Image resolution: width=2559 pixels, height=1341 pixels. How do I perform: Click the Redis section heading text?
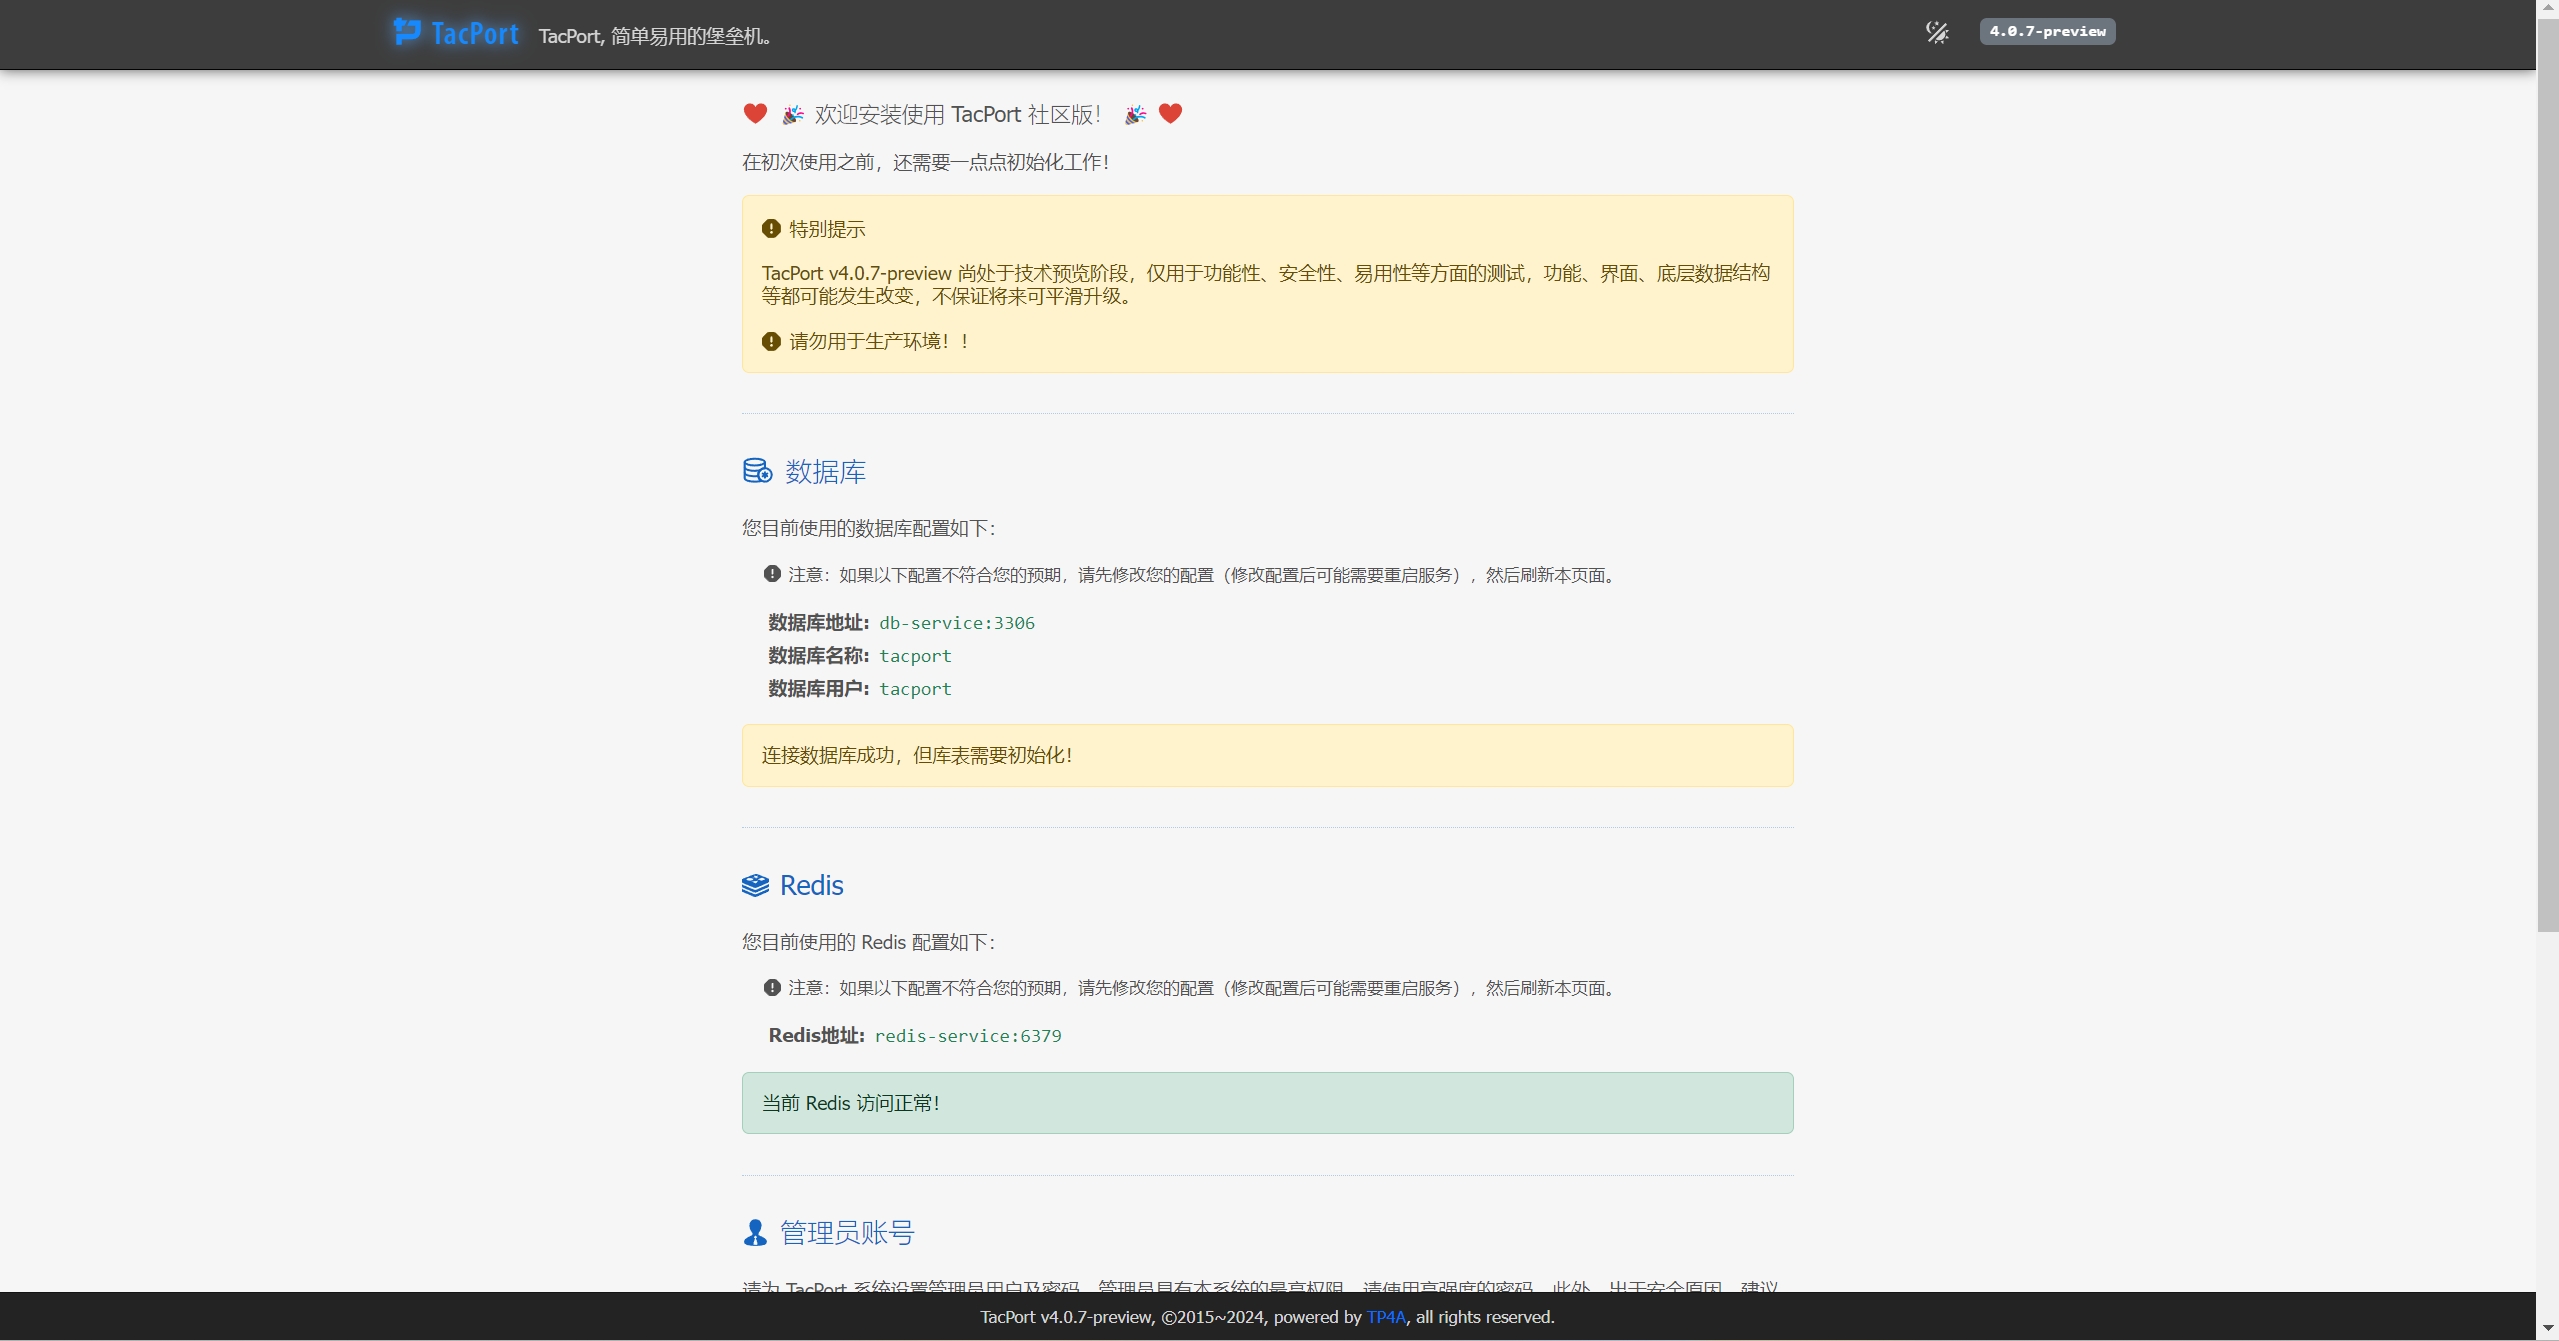coord(811,885)
